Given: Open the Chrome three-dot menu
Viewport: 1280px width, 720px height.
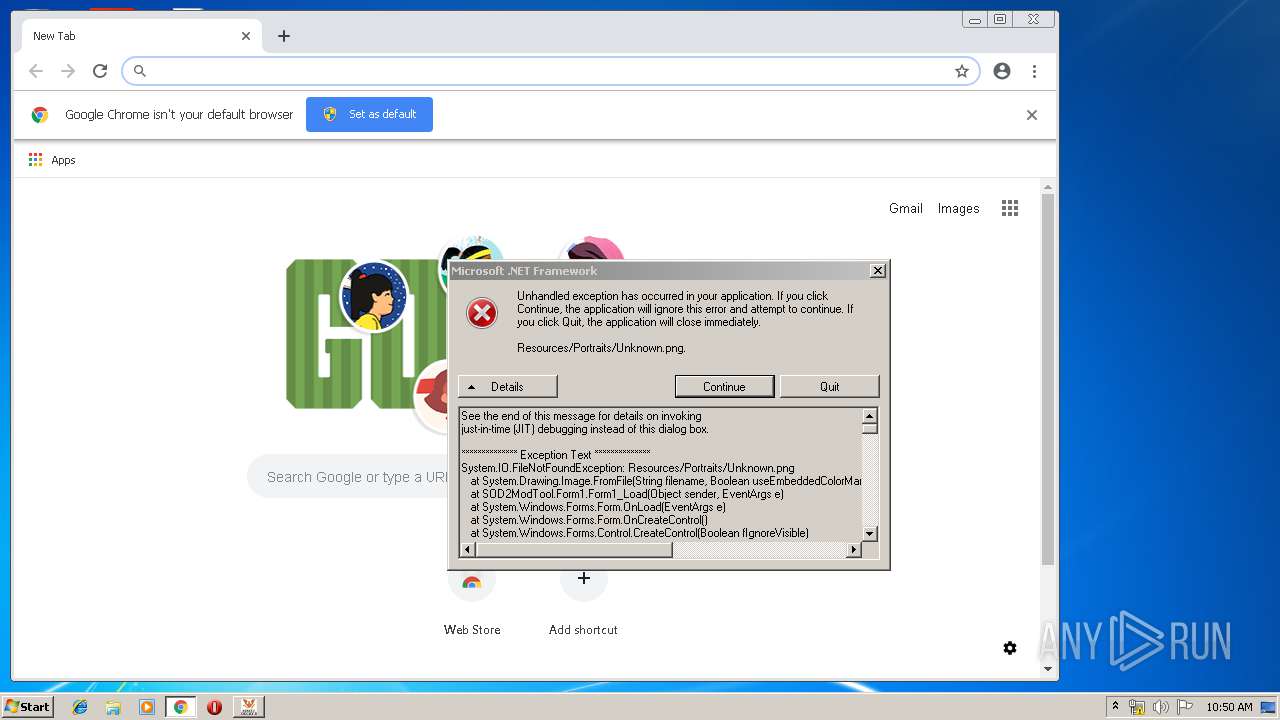Looking at the screenshot, I should click(1034, 71).
